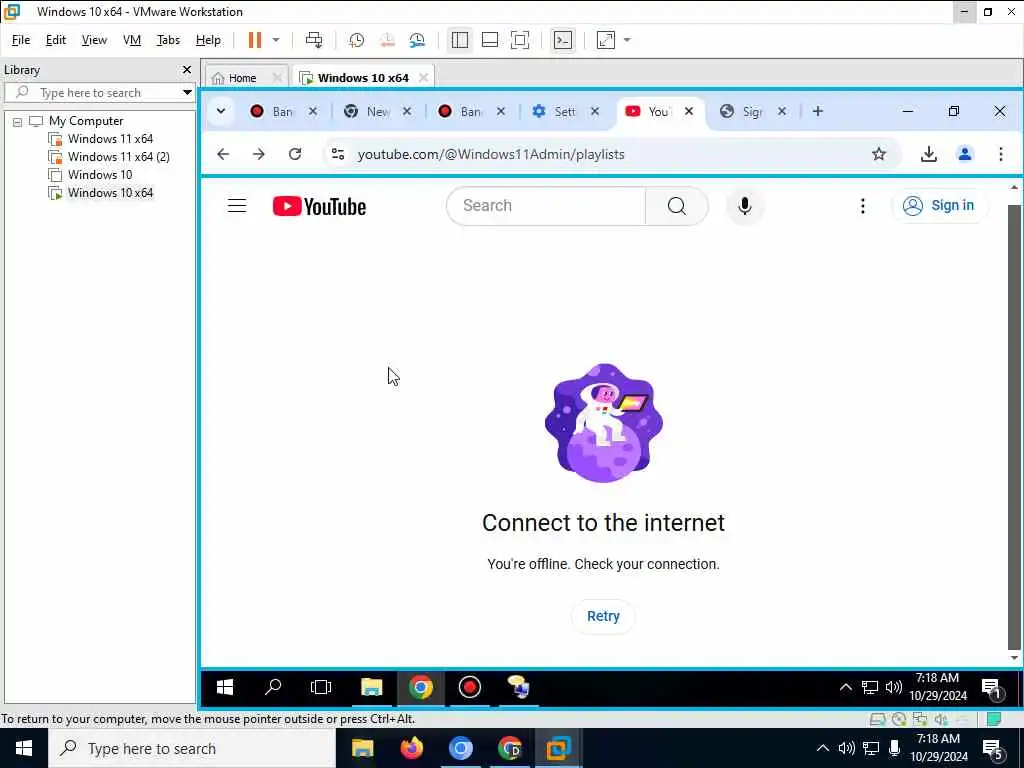Open the Chrome profile icon
The image size is (1024, 768).
coord(965,154)
